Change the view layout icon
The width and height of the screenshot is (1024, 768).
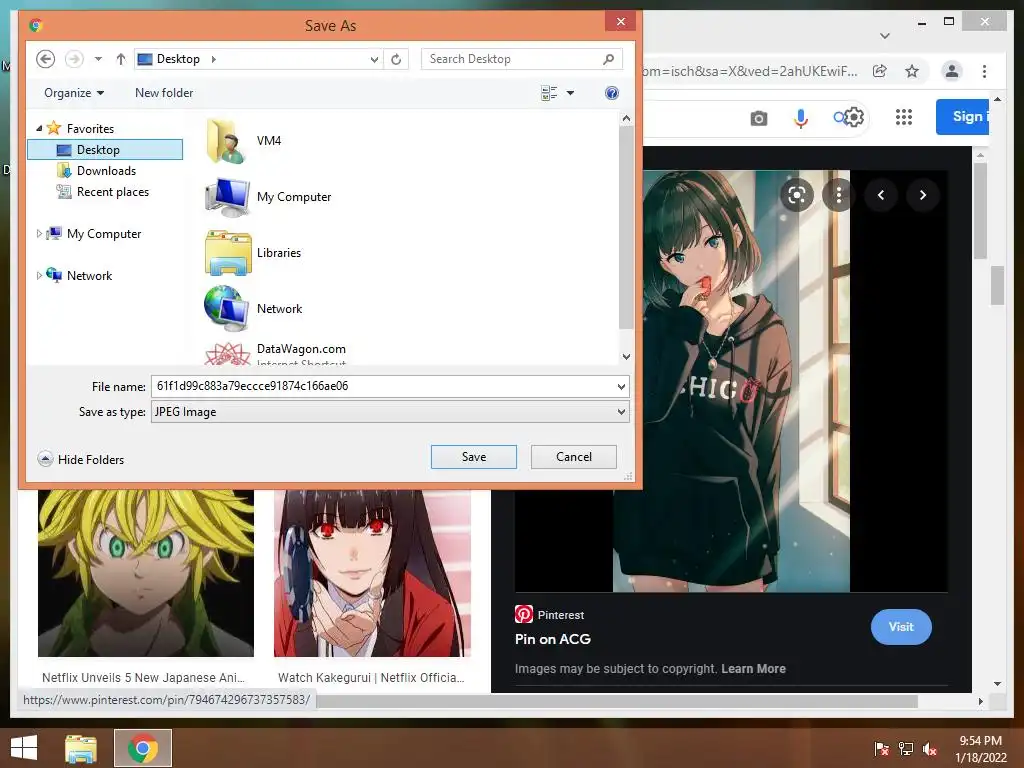[549, 93]
